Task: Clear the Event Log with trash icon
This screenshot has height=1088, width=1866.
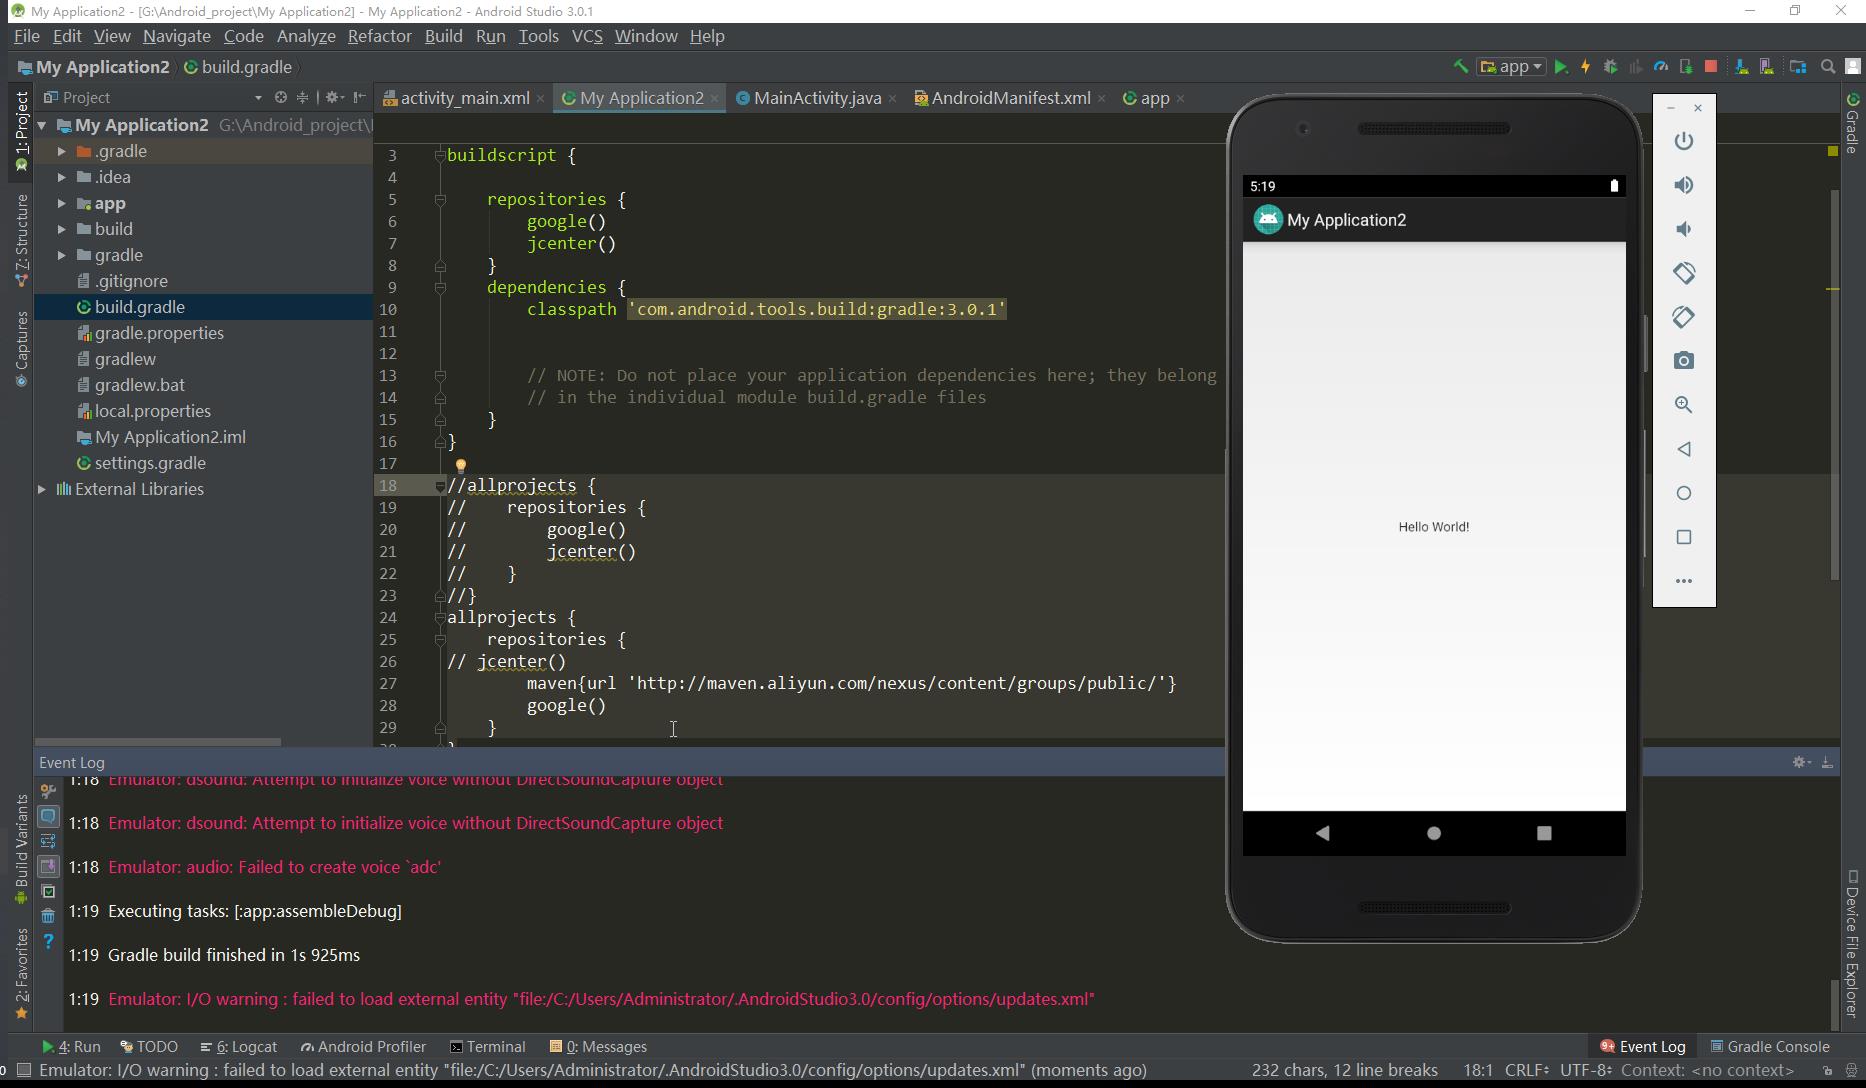Action: coord(48,916)
